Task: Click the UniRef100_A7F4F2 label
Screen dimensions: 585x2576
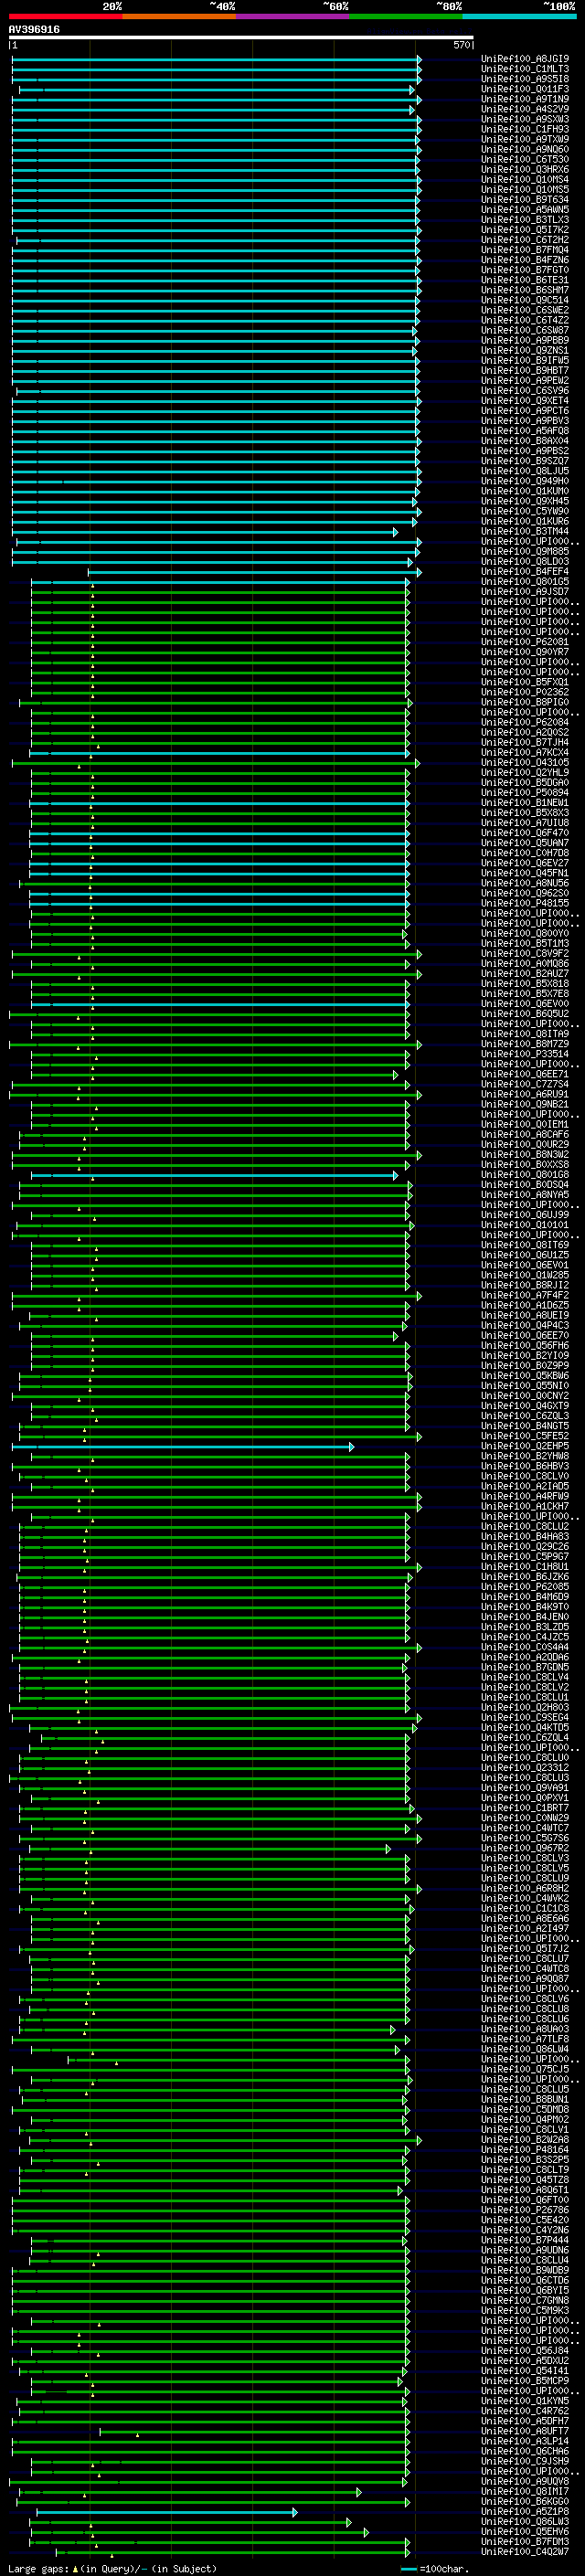Action: [x=525, y=1295]
